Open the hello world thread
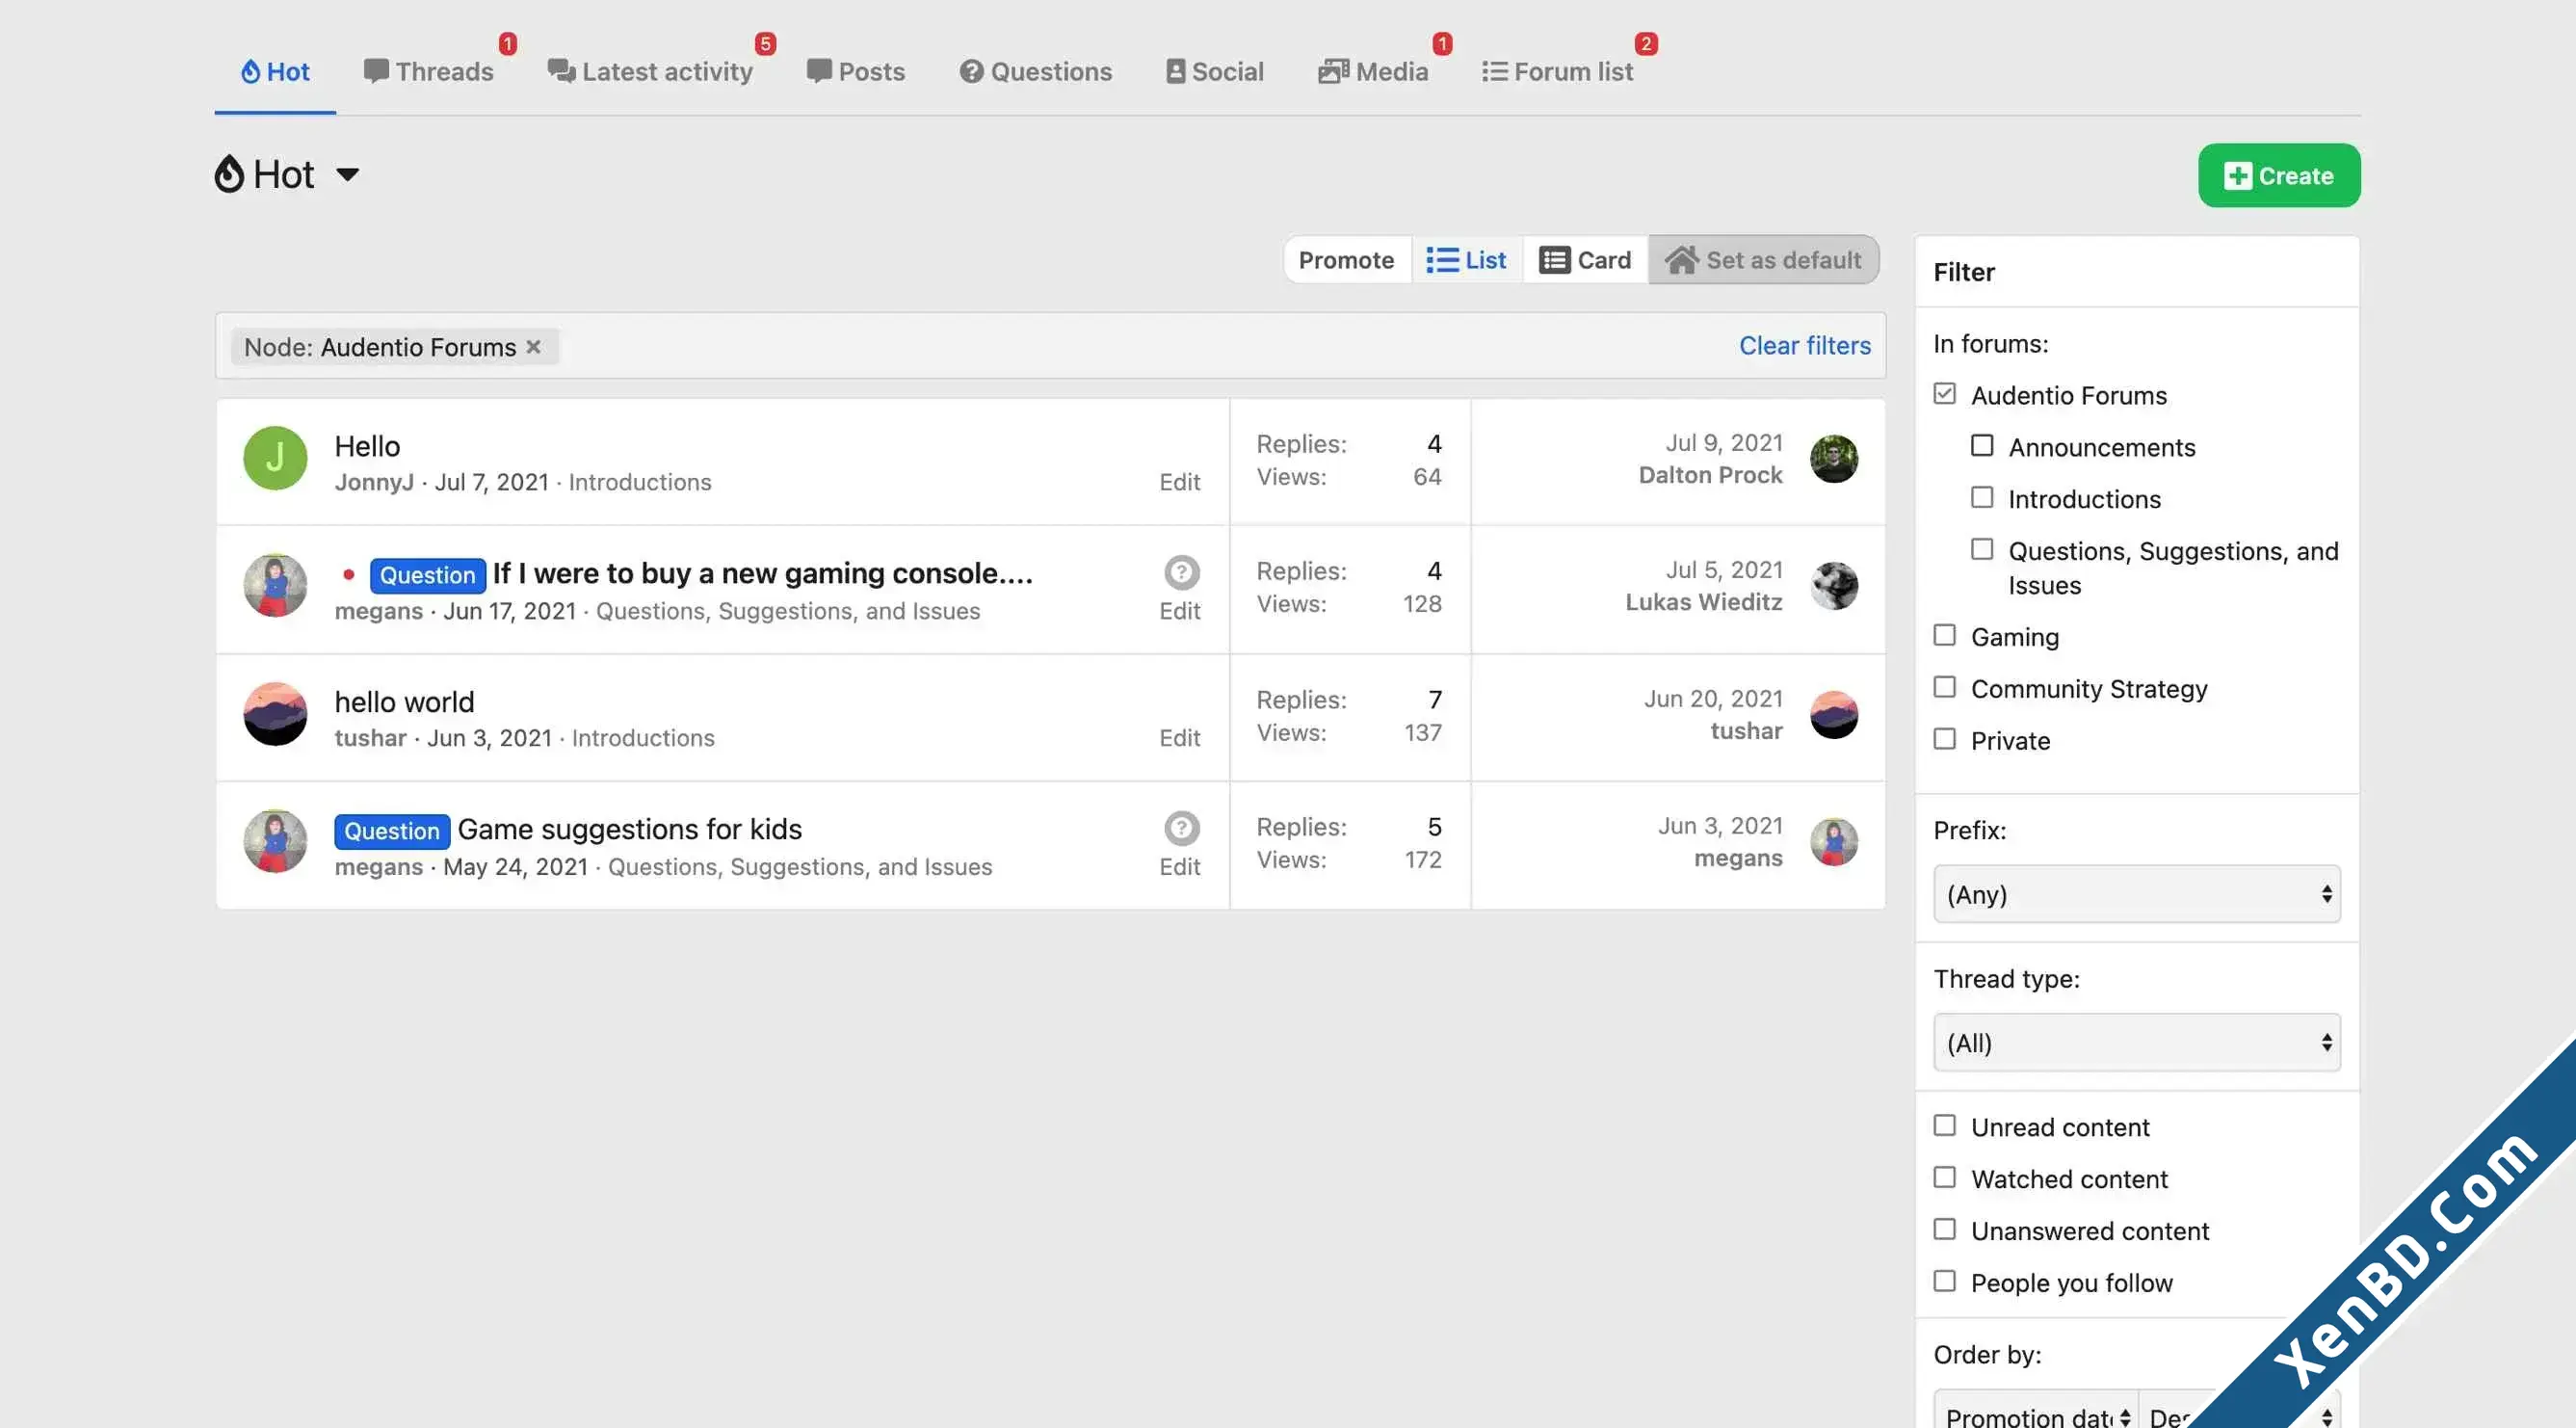Image resolution: width=2576 pixels, height=1428 pixels. click(404, 702)
